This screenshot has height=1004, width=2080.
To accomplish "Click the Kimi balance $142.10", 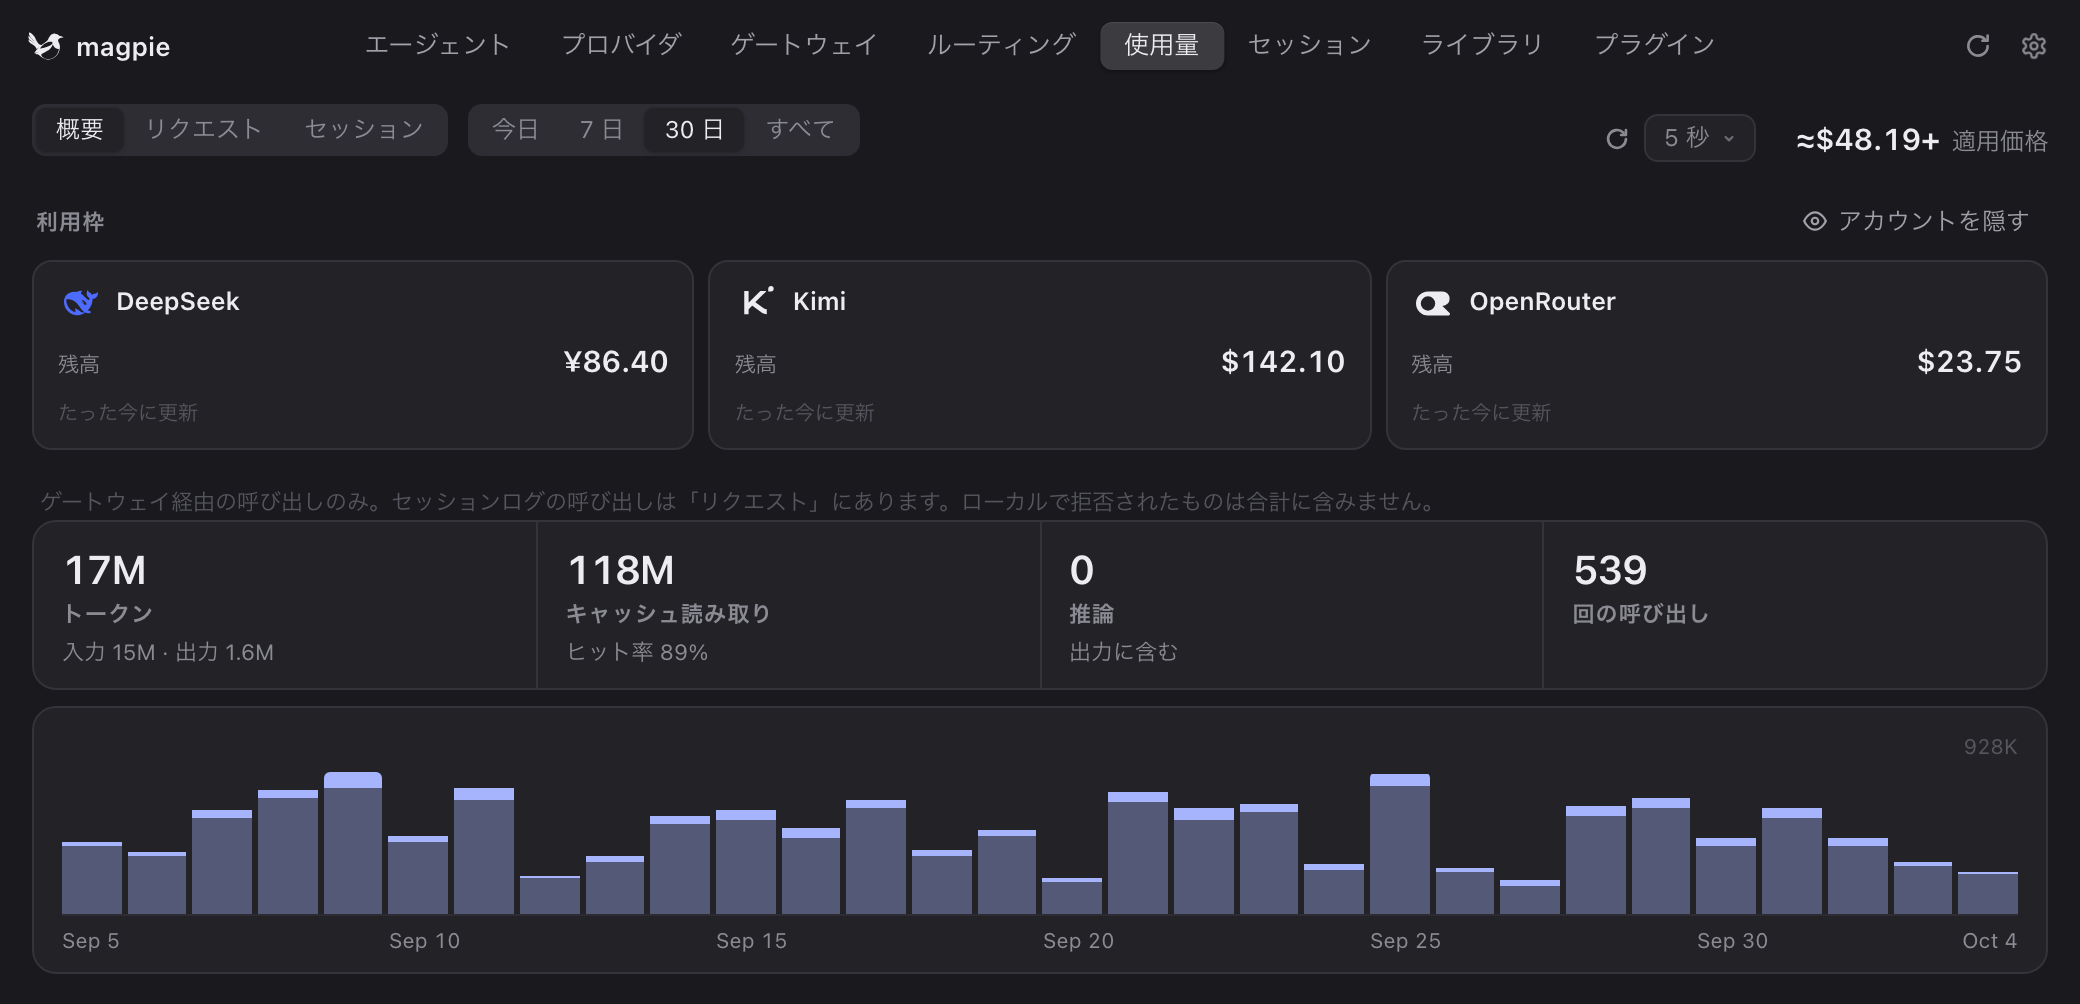I will [x=1283, y=361].
